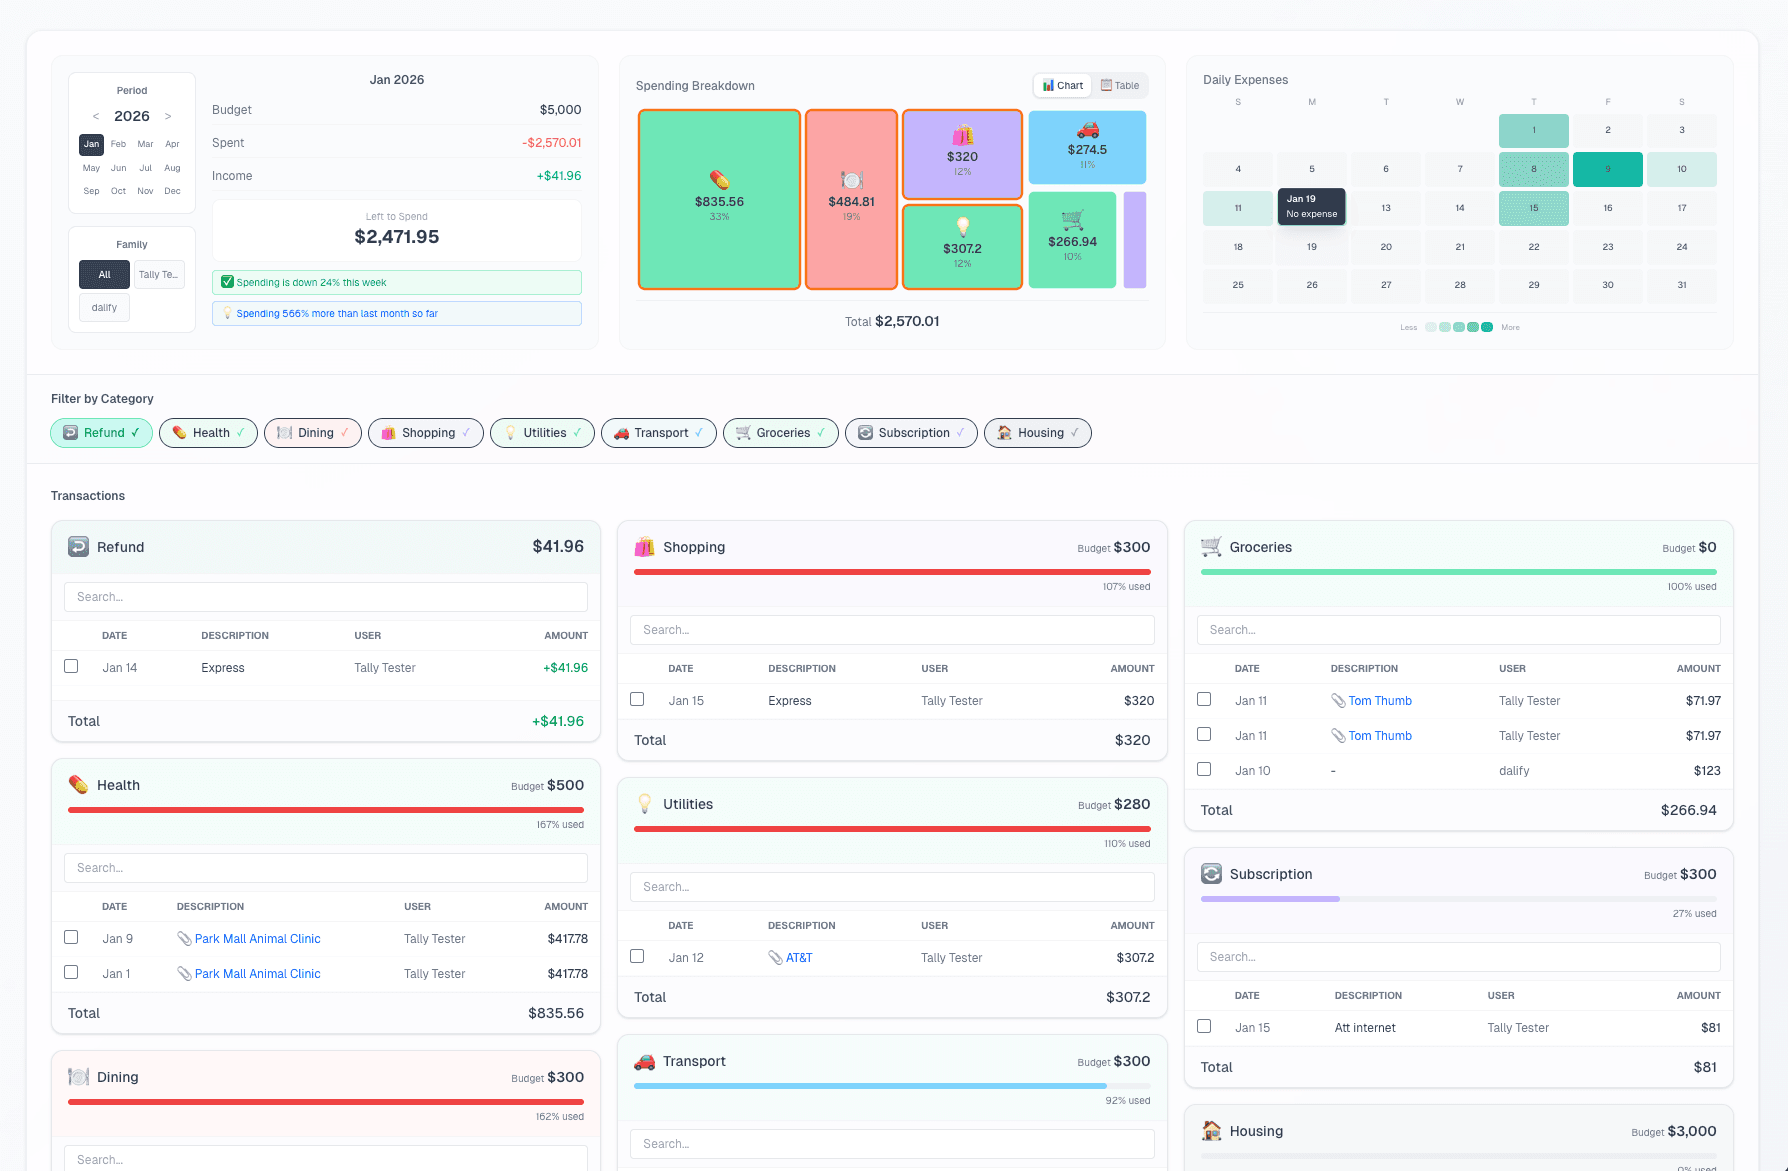This screenshot has height=1171, width=1788.
Task: Select the Jan 9 Park Mall Animal Clinic checkbox
Action: pyautogui.click(x=71, y=937)
